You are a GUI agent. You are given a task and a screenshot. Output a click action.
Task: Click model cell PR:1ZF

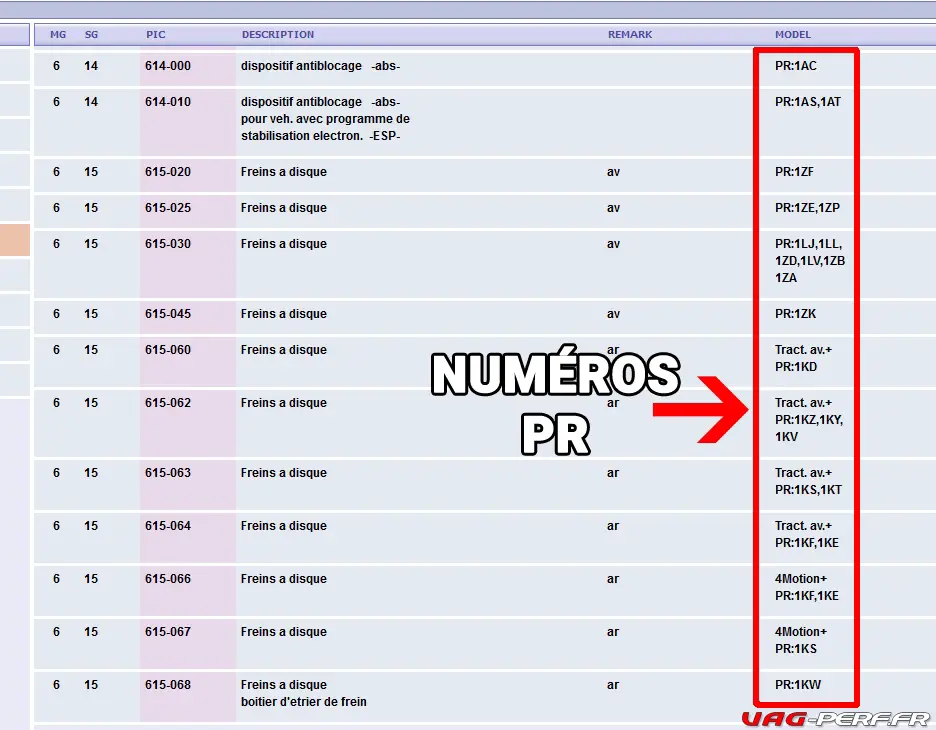(794, 172)
